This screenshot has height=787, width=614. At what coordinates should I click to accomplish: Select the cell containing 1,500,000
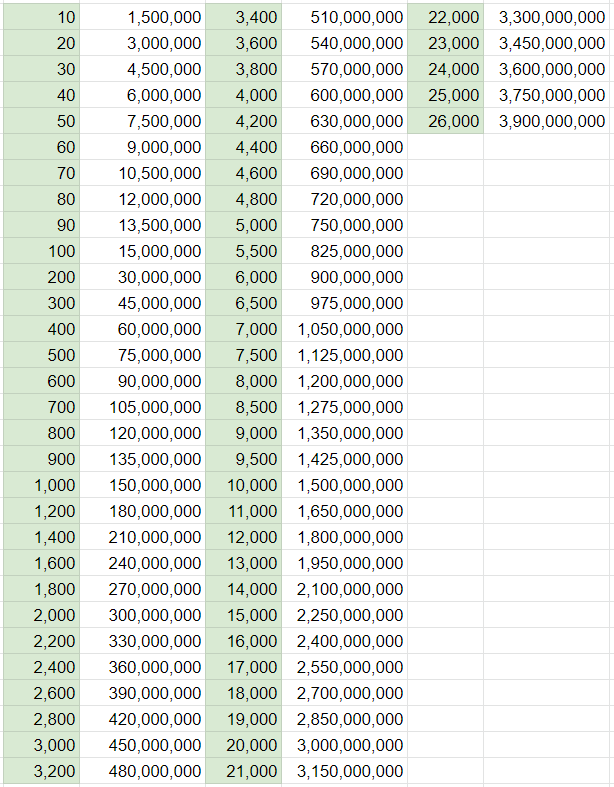coord(143,17)
